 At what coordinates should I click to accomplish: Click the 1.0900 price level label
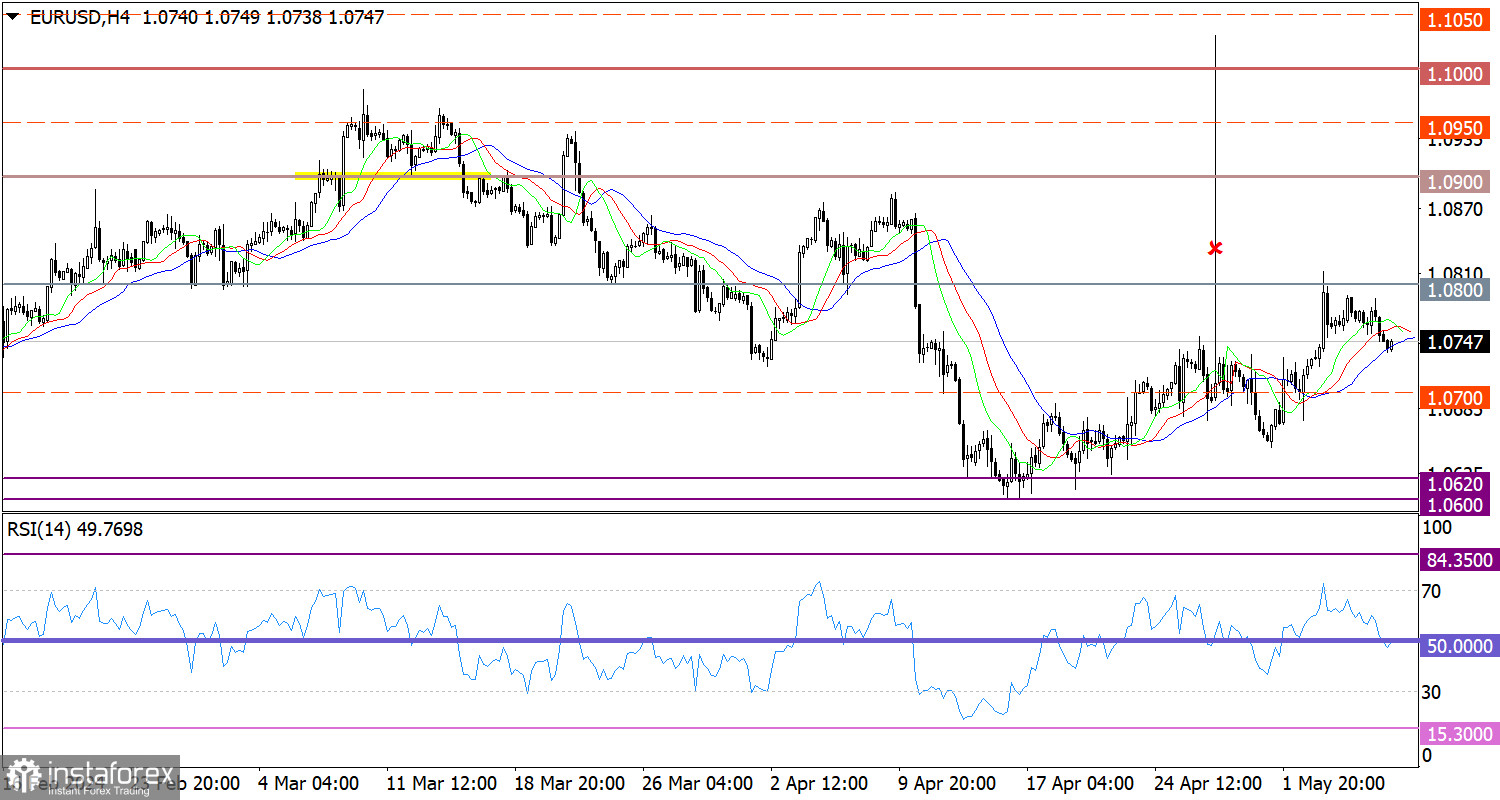1453,182
